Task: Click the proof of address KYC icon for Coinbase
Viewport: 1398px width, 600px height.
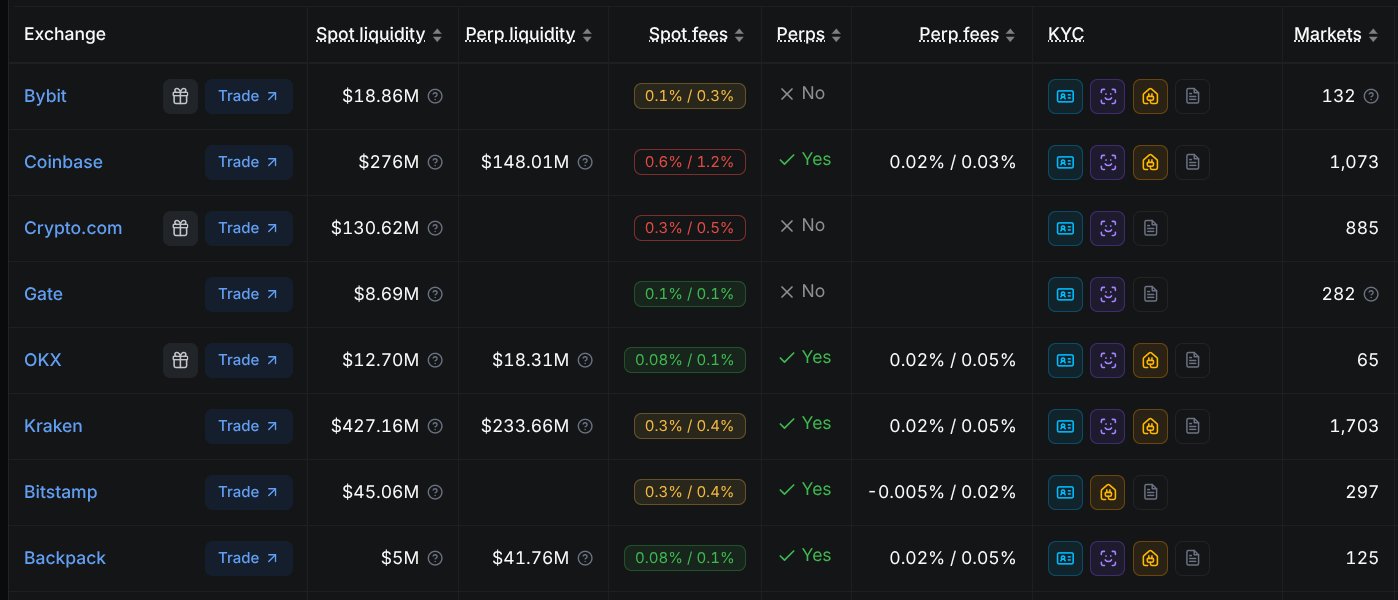Action: pos(1150,162)
